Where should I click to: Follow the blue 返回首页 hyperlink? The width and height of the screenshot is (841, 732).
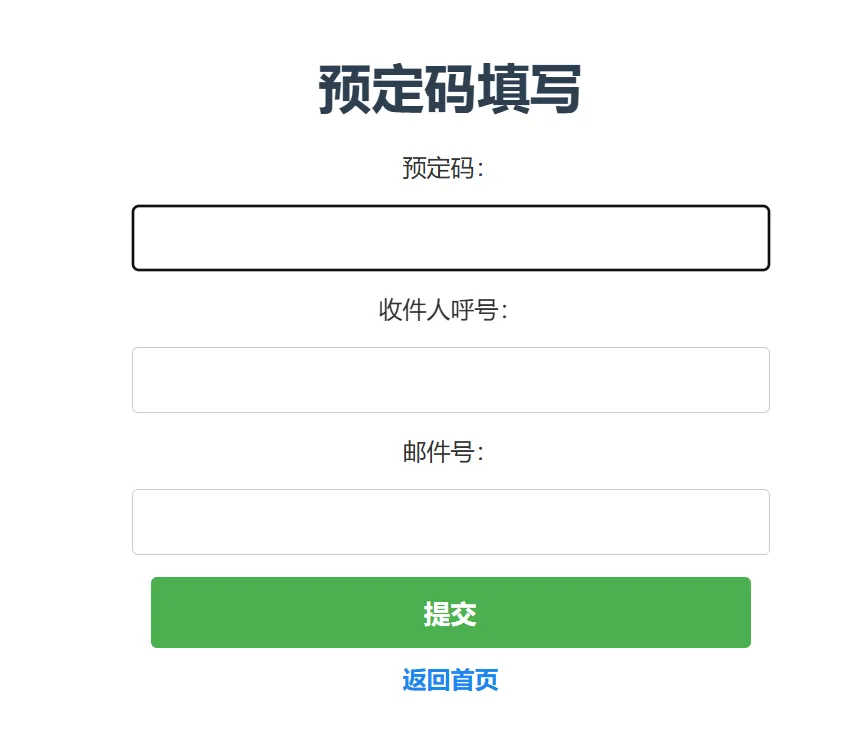(450, 681)
